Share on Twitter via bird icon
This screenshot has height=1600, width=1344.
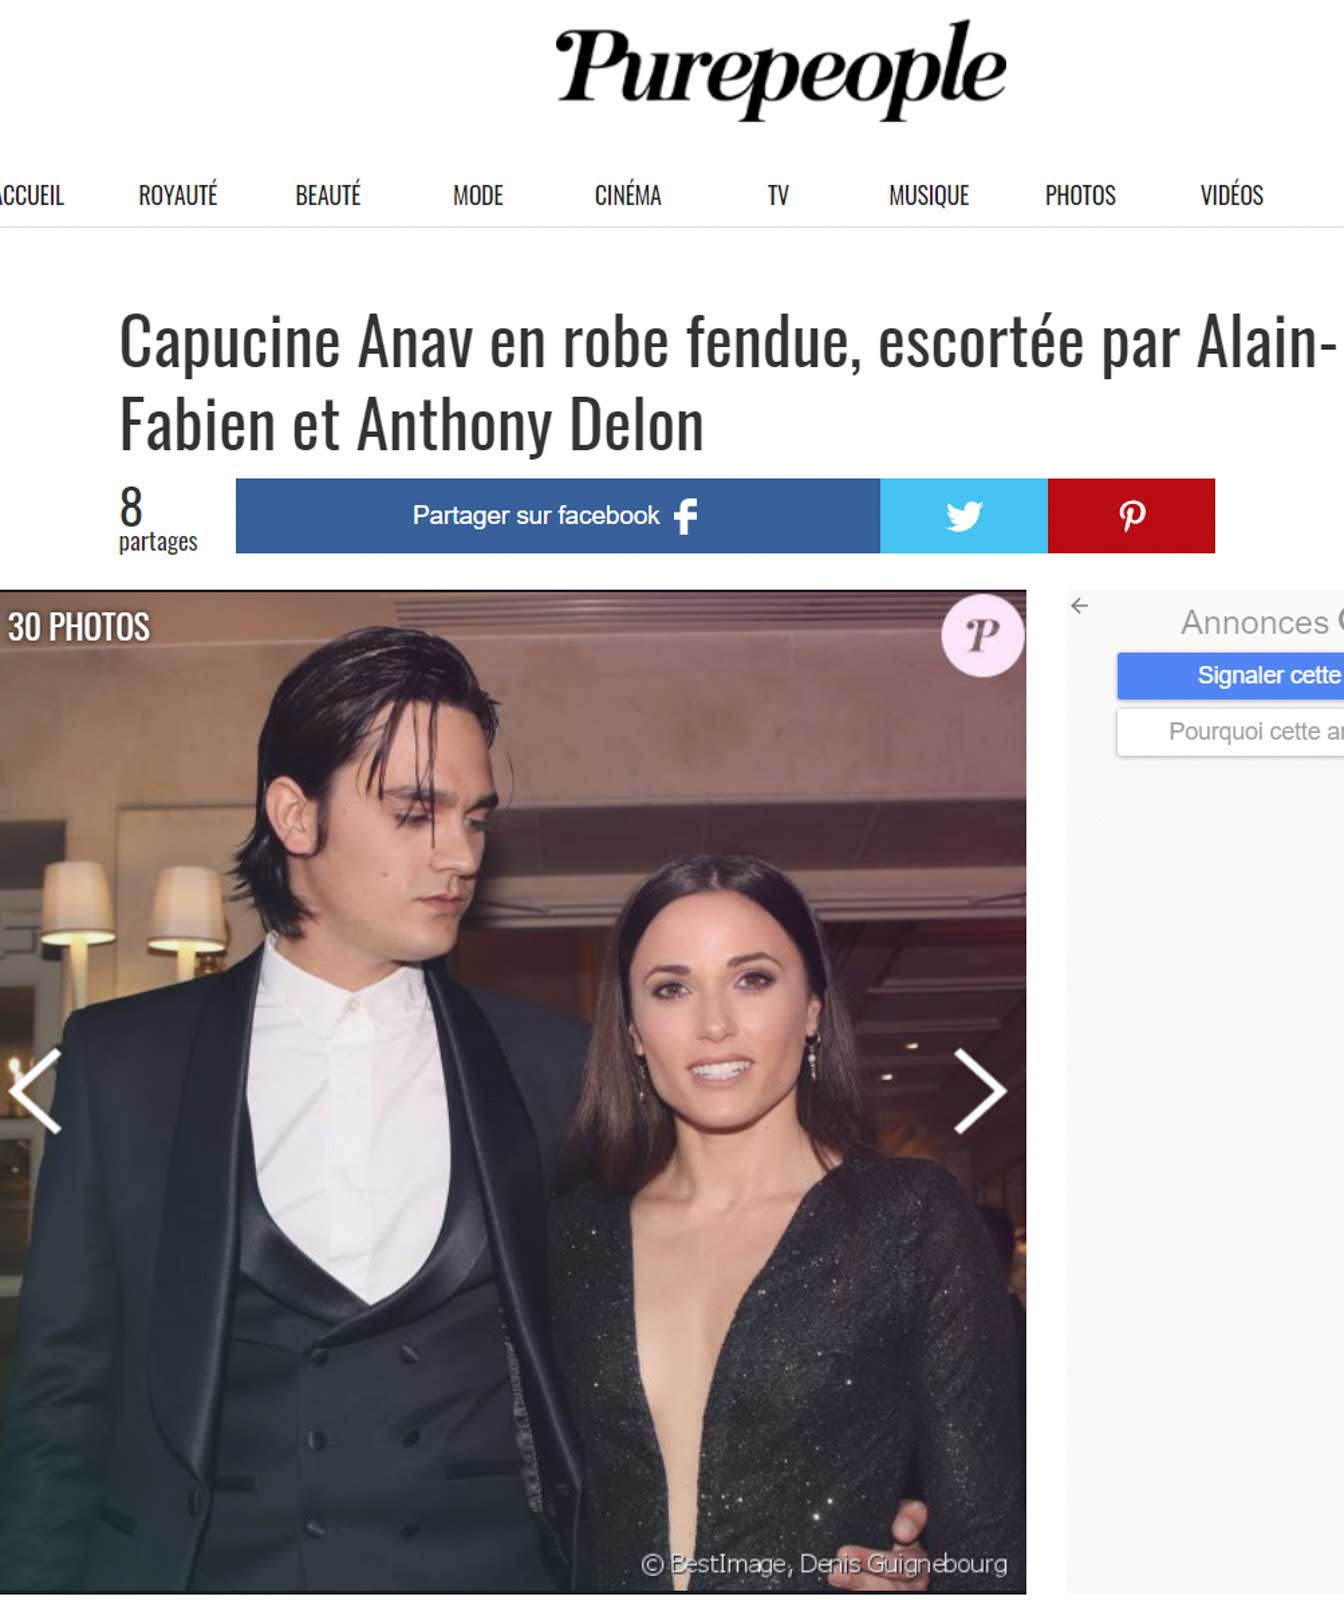[x=964, y=516]
